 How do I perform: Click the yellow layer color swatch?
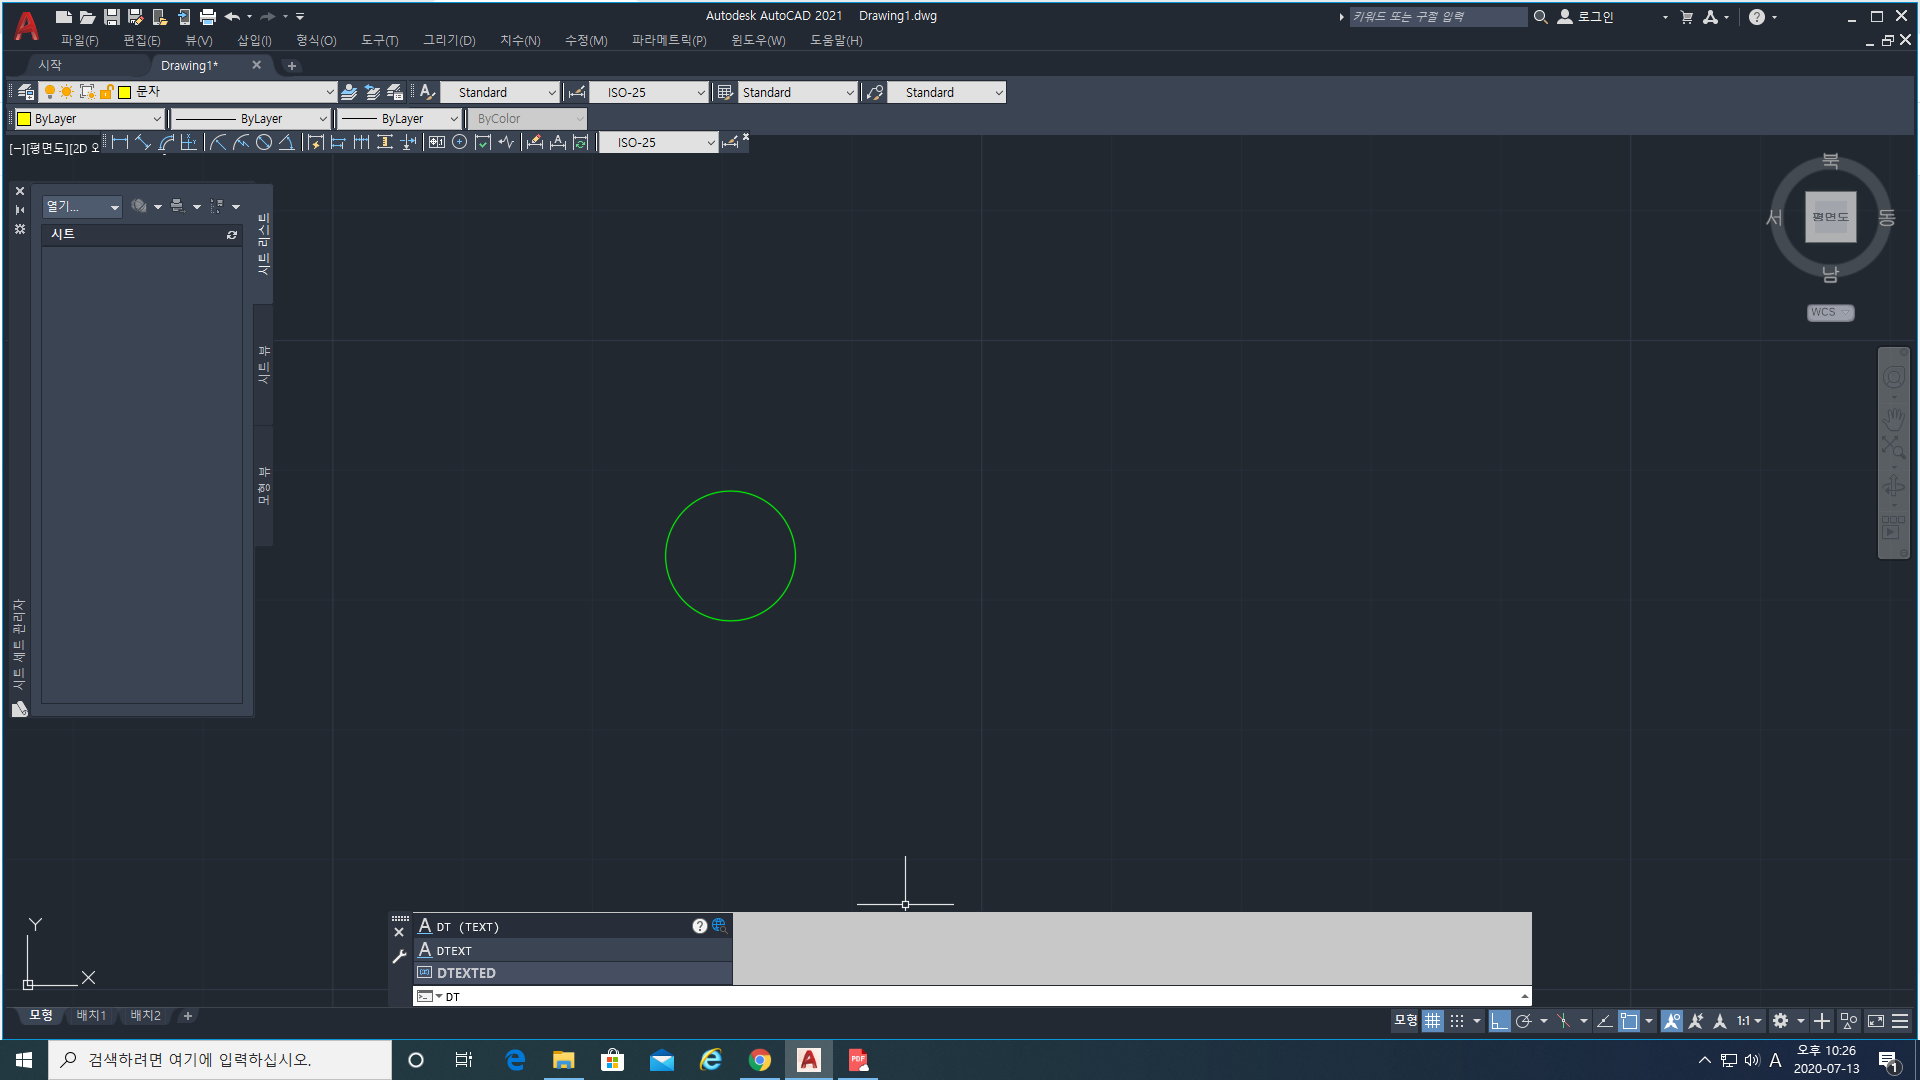[x=125, y=92]
